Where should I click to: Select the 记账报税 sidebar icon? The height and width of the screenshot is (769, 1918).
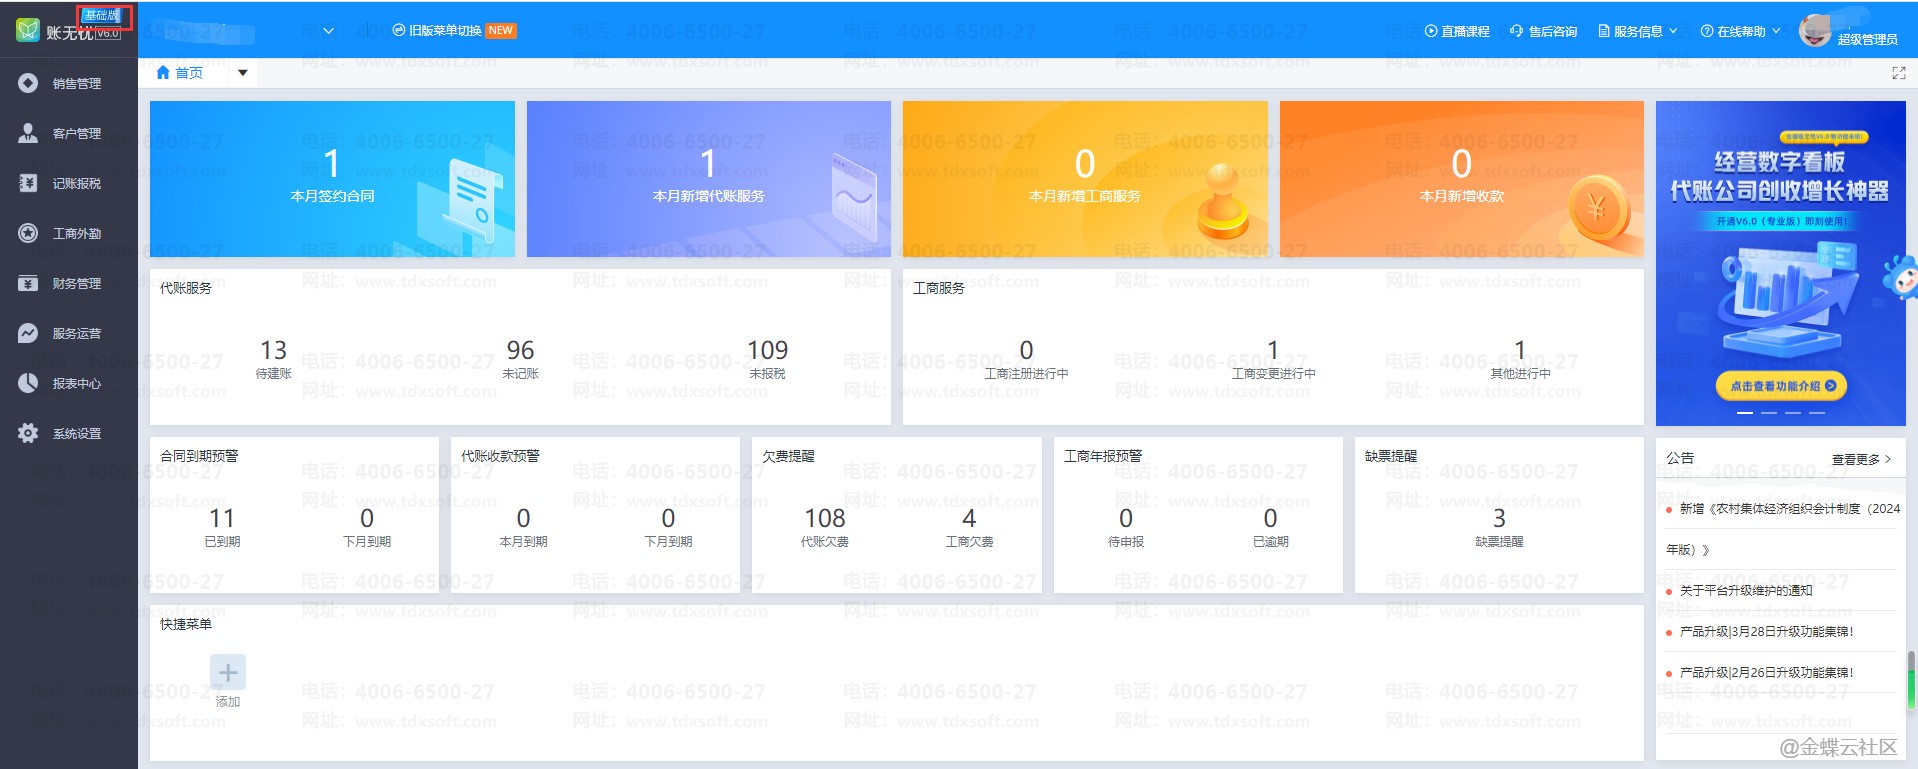click(28, 183)
